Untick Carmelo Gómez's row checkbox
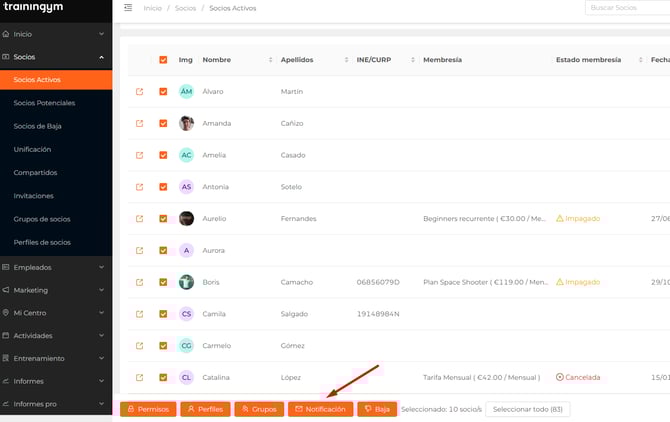 point(163,346)
